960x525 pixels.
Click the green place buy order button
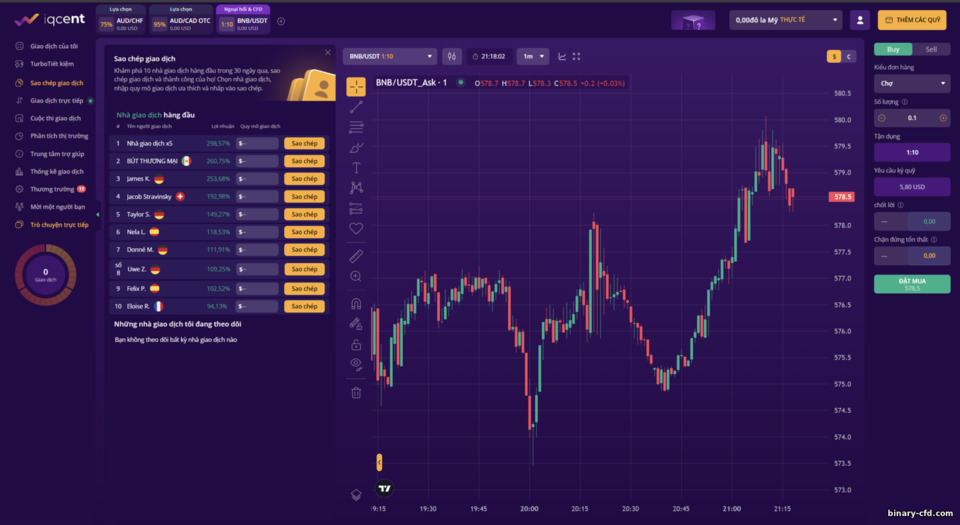point(912,284)
